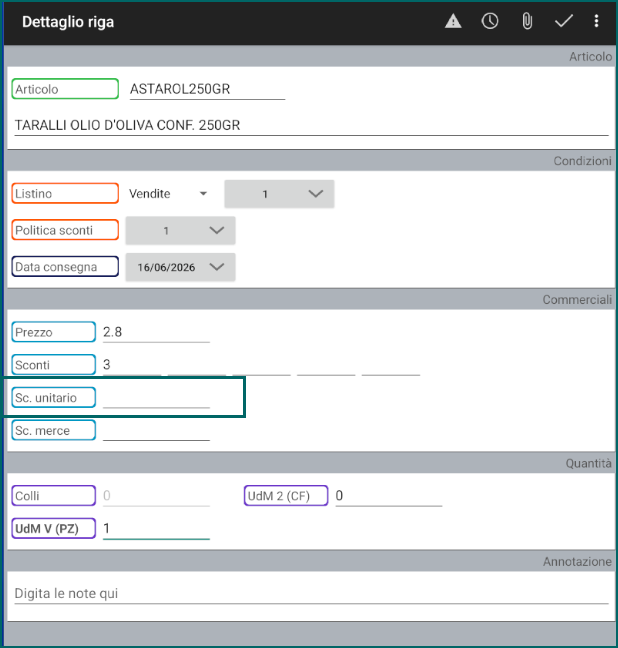Click the paperclip attachment icon
Viewport: 618px width, 648px height.
click(x=527, y=21)
